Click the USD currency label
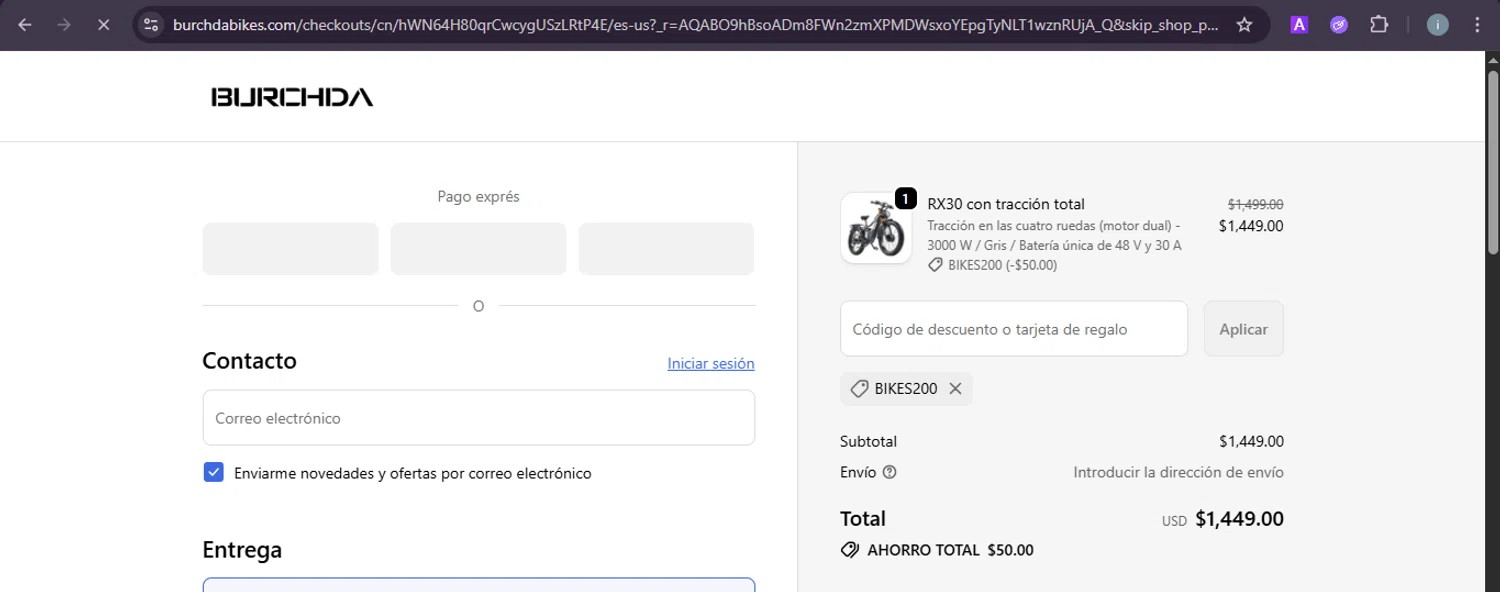 1174,521
